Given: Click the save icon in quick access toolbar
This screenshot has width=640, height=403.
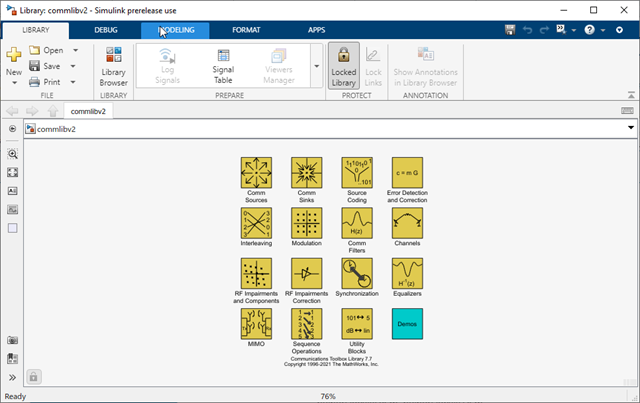Looking at the screenshot, I should click(x=510, y=30).
